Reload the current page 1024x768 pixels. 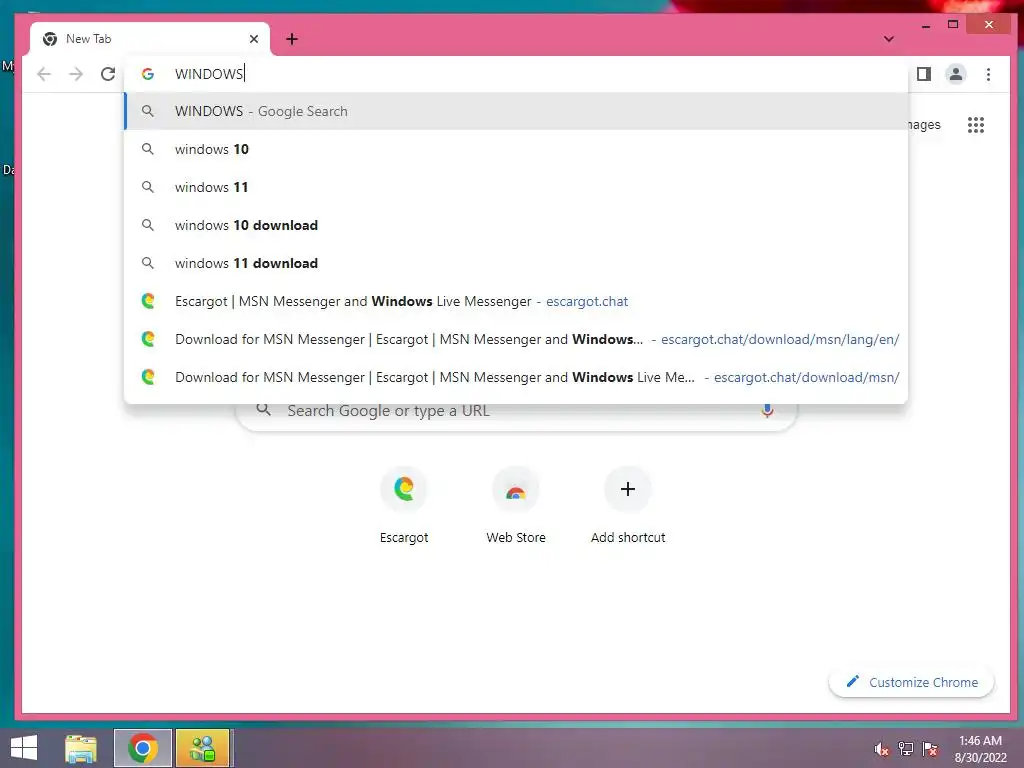(108, 74)
